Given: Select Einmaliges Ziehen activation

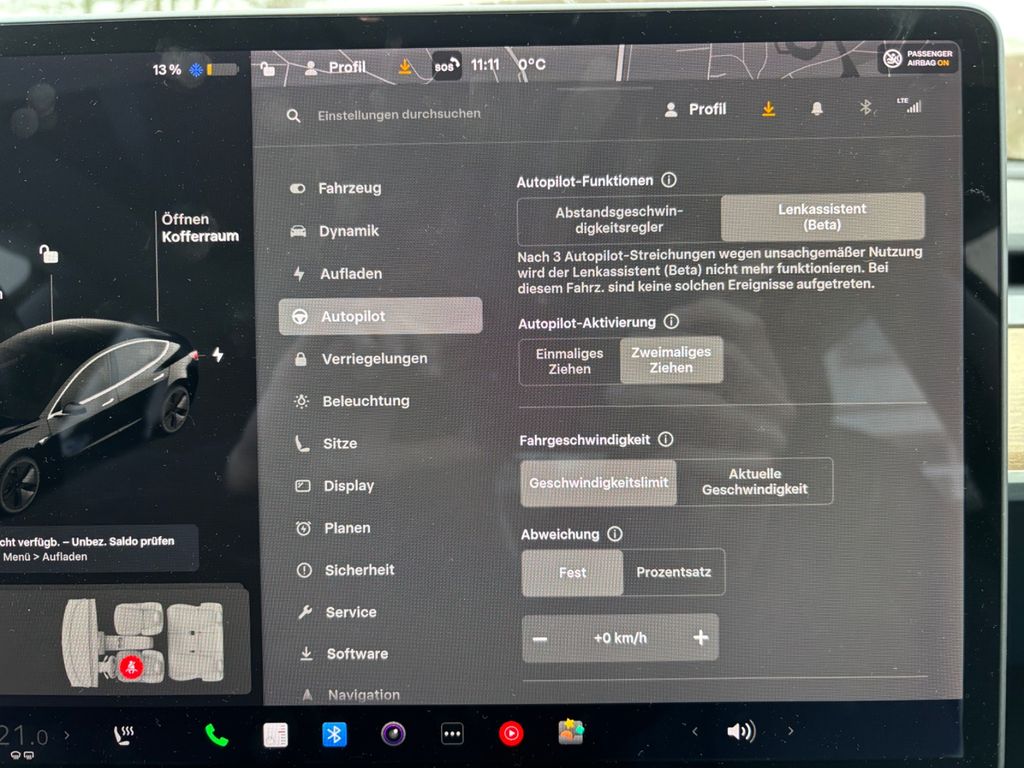Looking at the screenshot, I should point(569,361).
